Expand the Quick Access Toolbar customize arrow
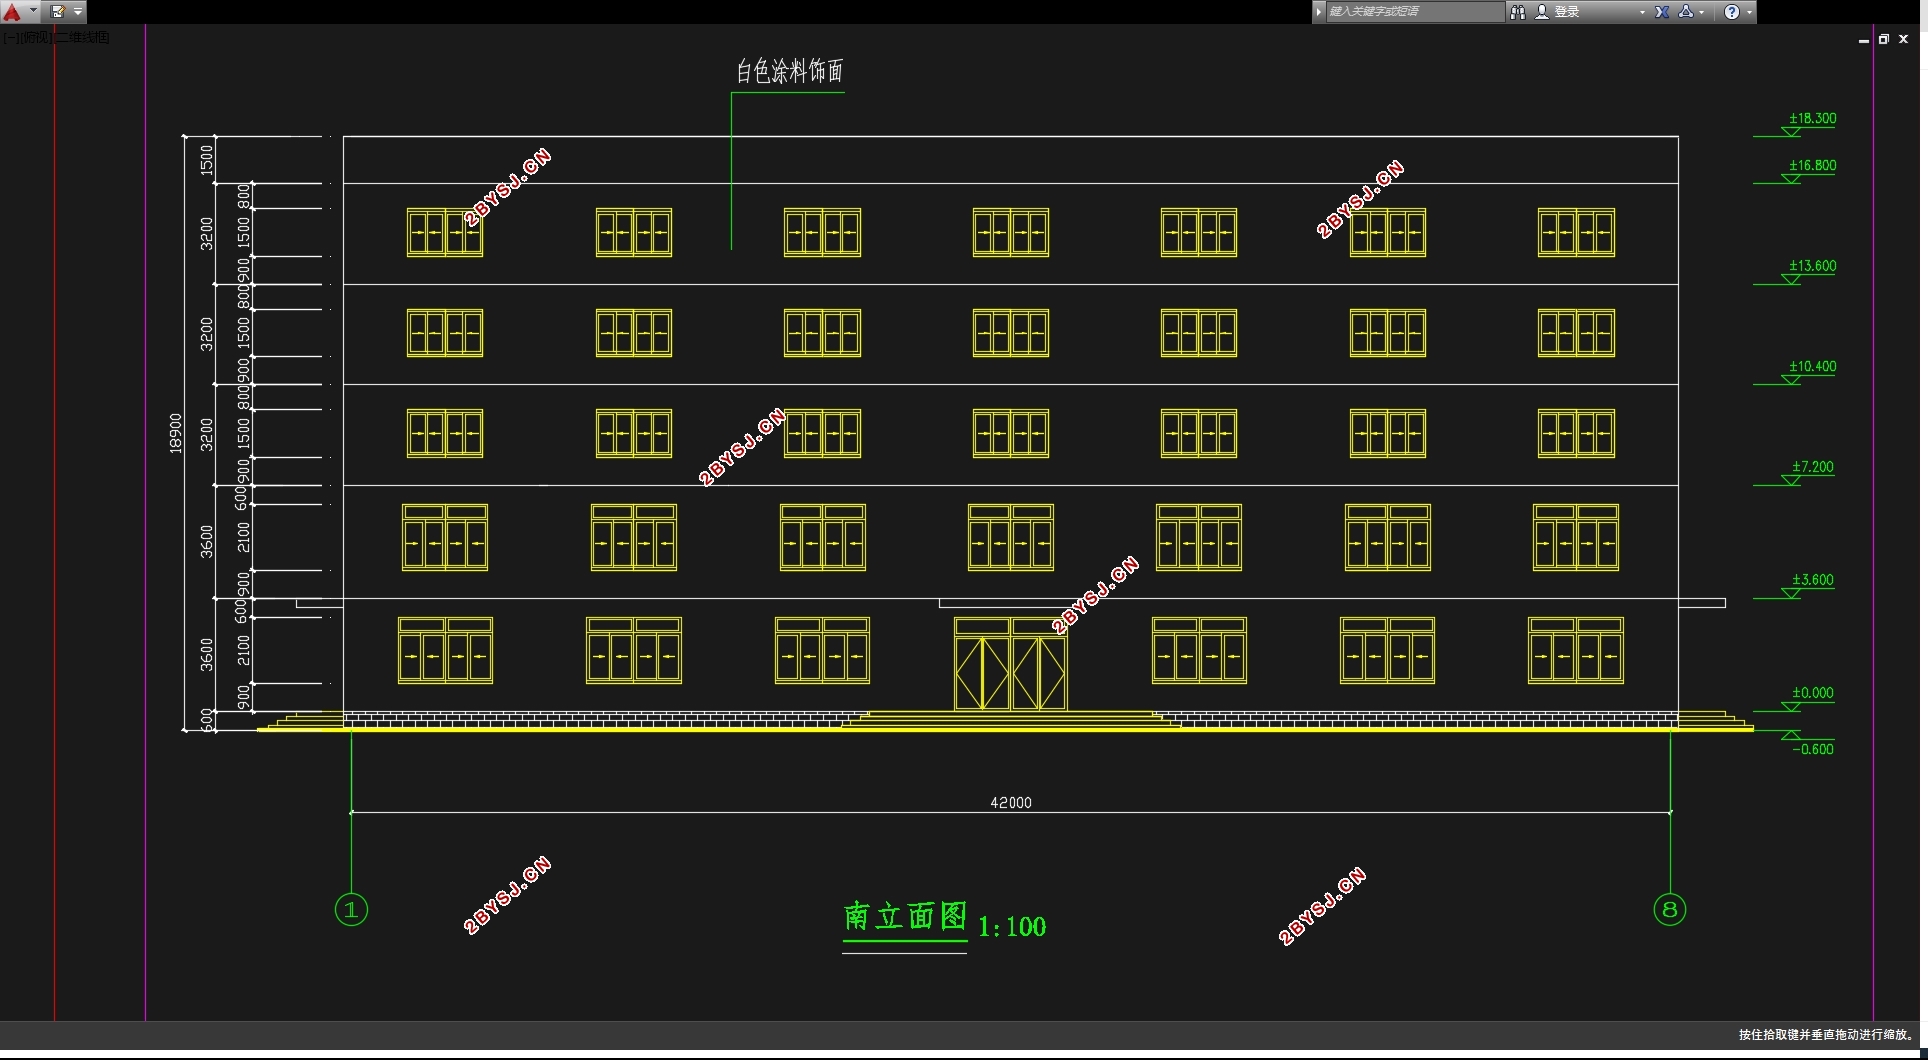1928x1060 pixels. [x=78, y=11]
